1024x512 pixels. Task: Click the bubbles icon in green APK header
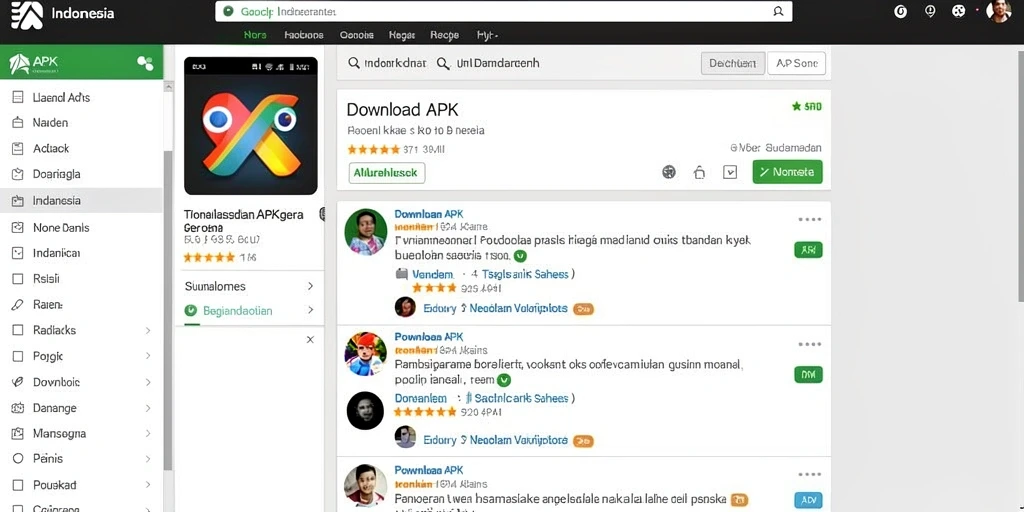145,63
